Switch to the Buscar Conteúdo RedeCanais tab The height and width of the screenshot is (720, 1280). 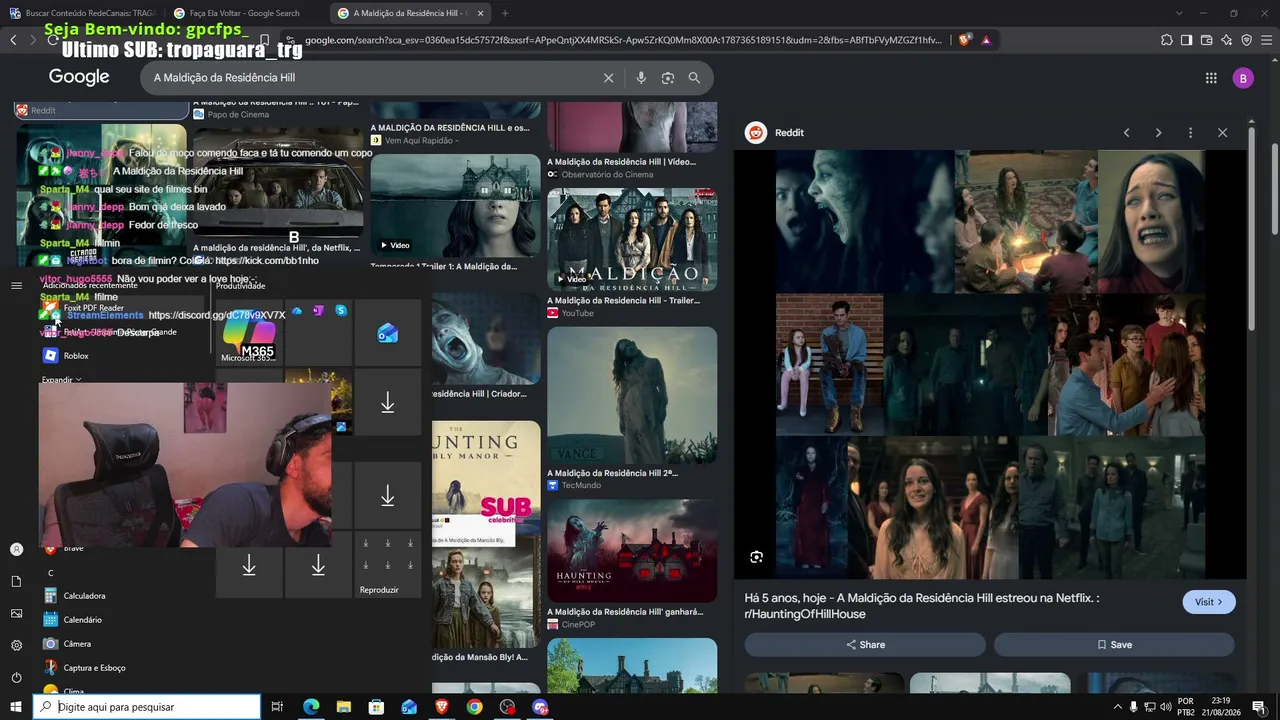click(82, 13)
